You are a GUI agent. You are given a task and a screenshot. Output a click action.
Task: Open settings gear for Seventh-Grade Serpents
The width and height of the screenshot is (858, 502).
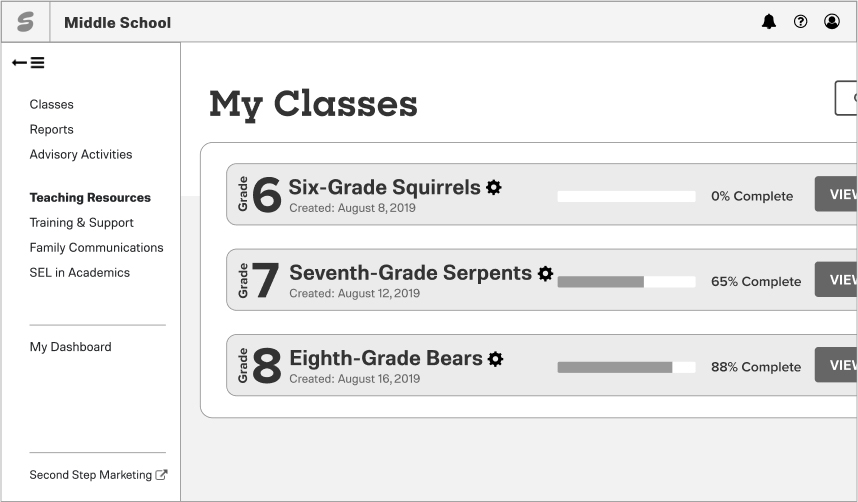pyautogui.click(x=545, y=273)
